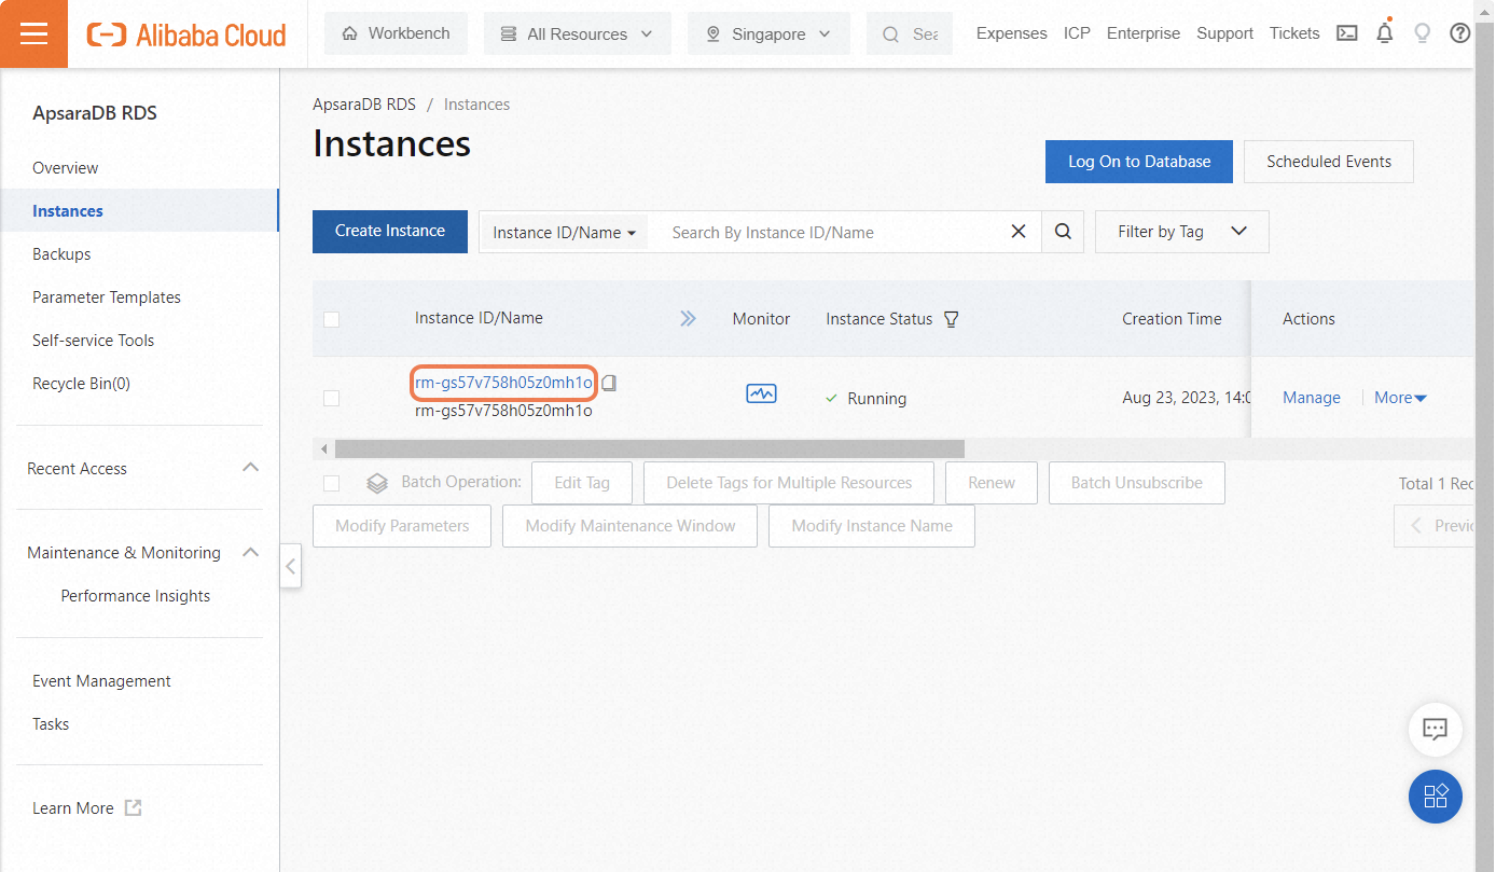Open the notifications bell
The width and height of the screenshot is (1494, 872).
(x=1384, y=33)
